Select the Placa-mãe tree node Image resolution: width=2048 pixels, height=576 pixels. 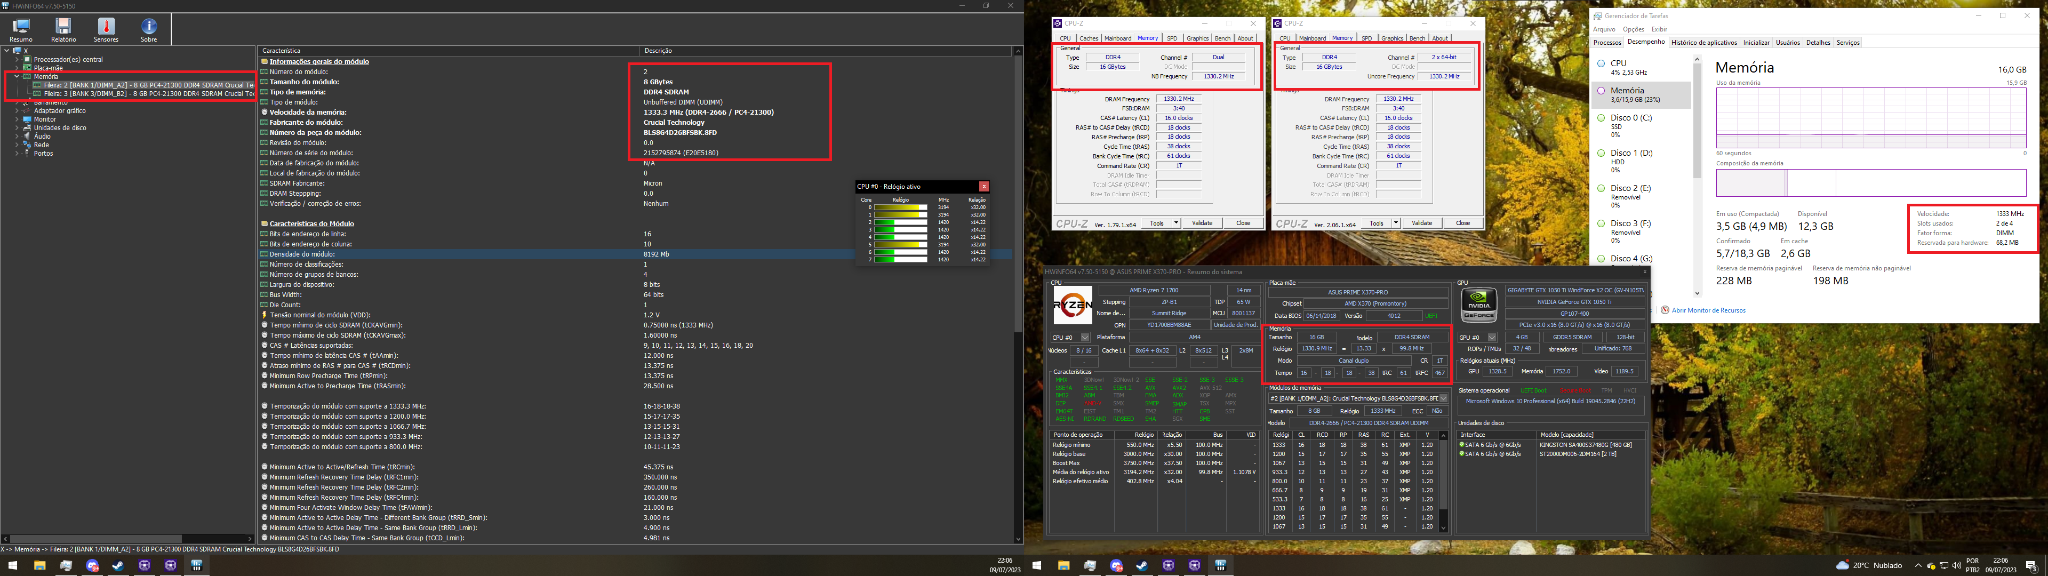point(48,68)
